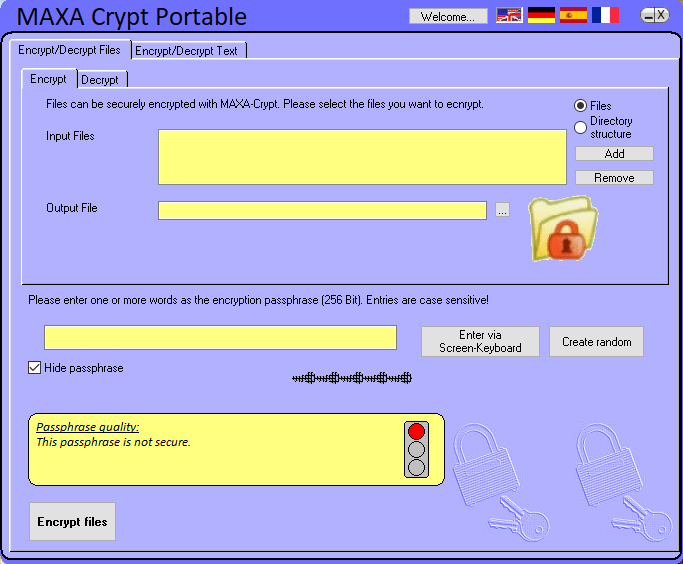
Task: Minimize the MAXA Crypt window
Action: pos(648,16)
